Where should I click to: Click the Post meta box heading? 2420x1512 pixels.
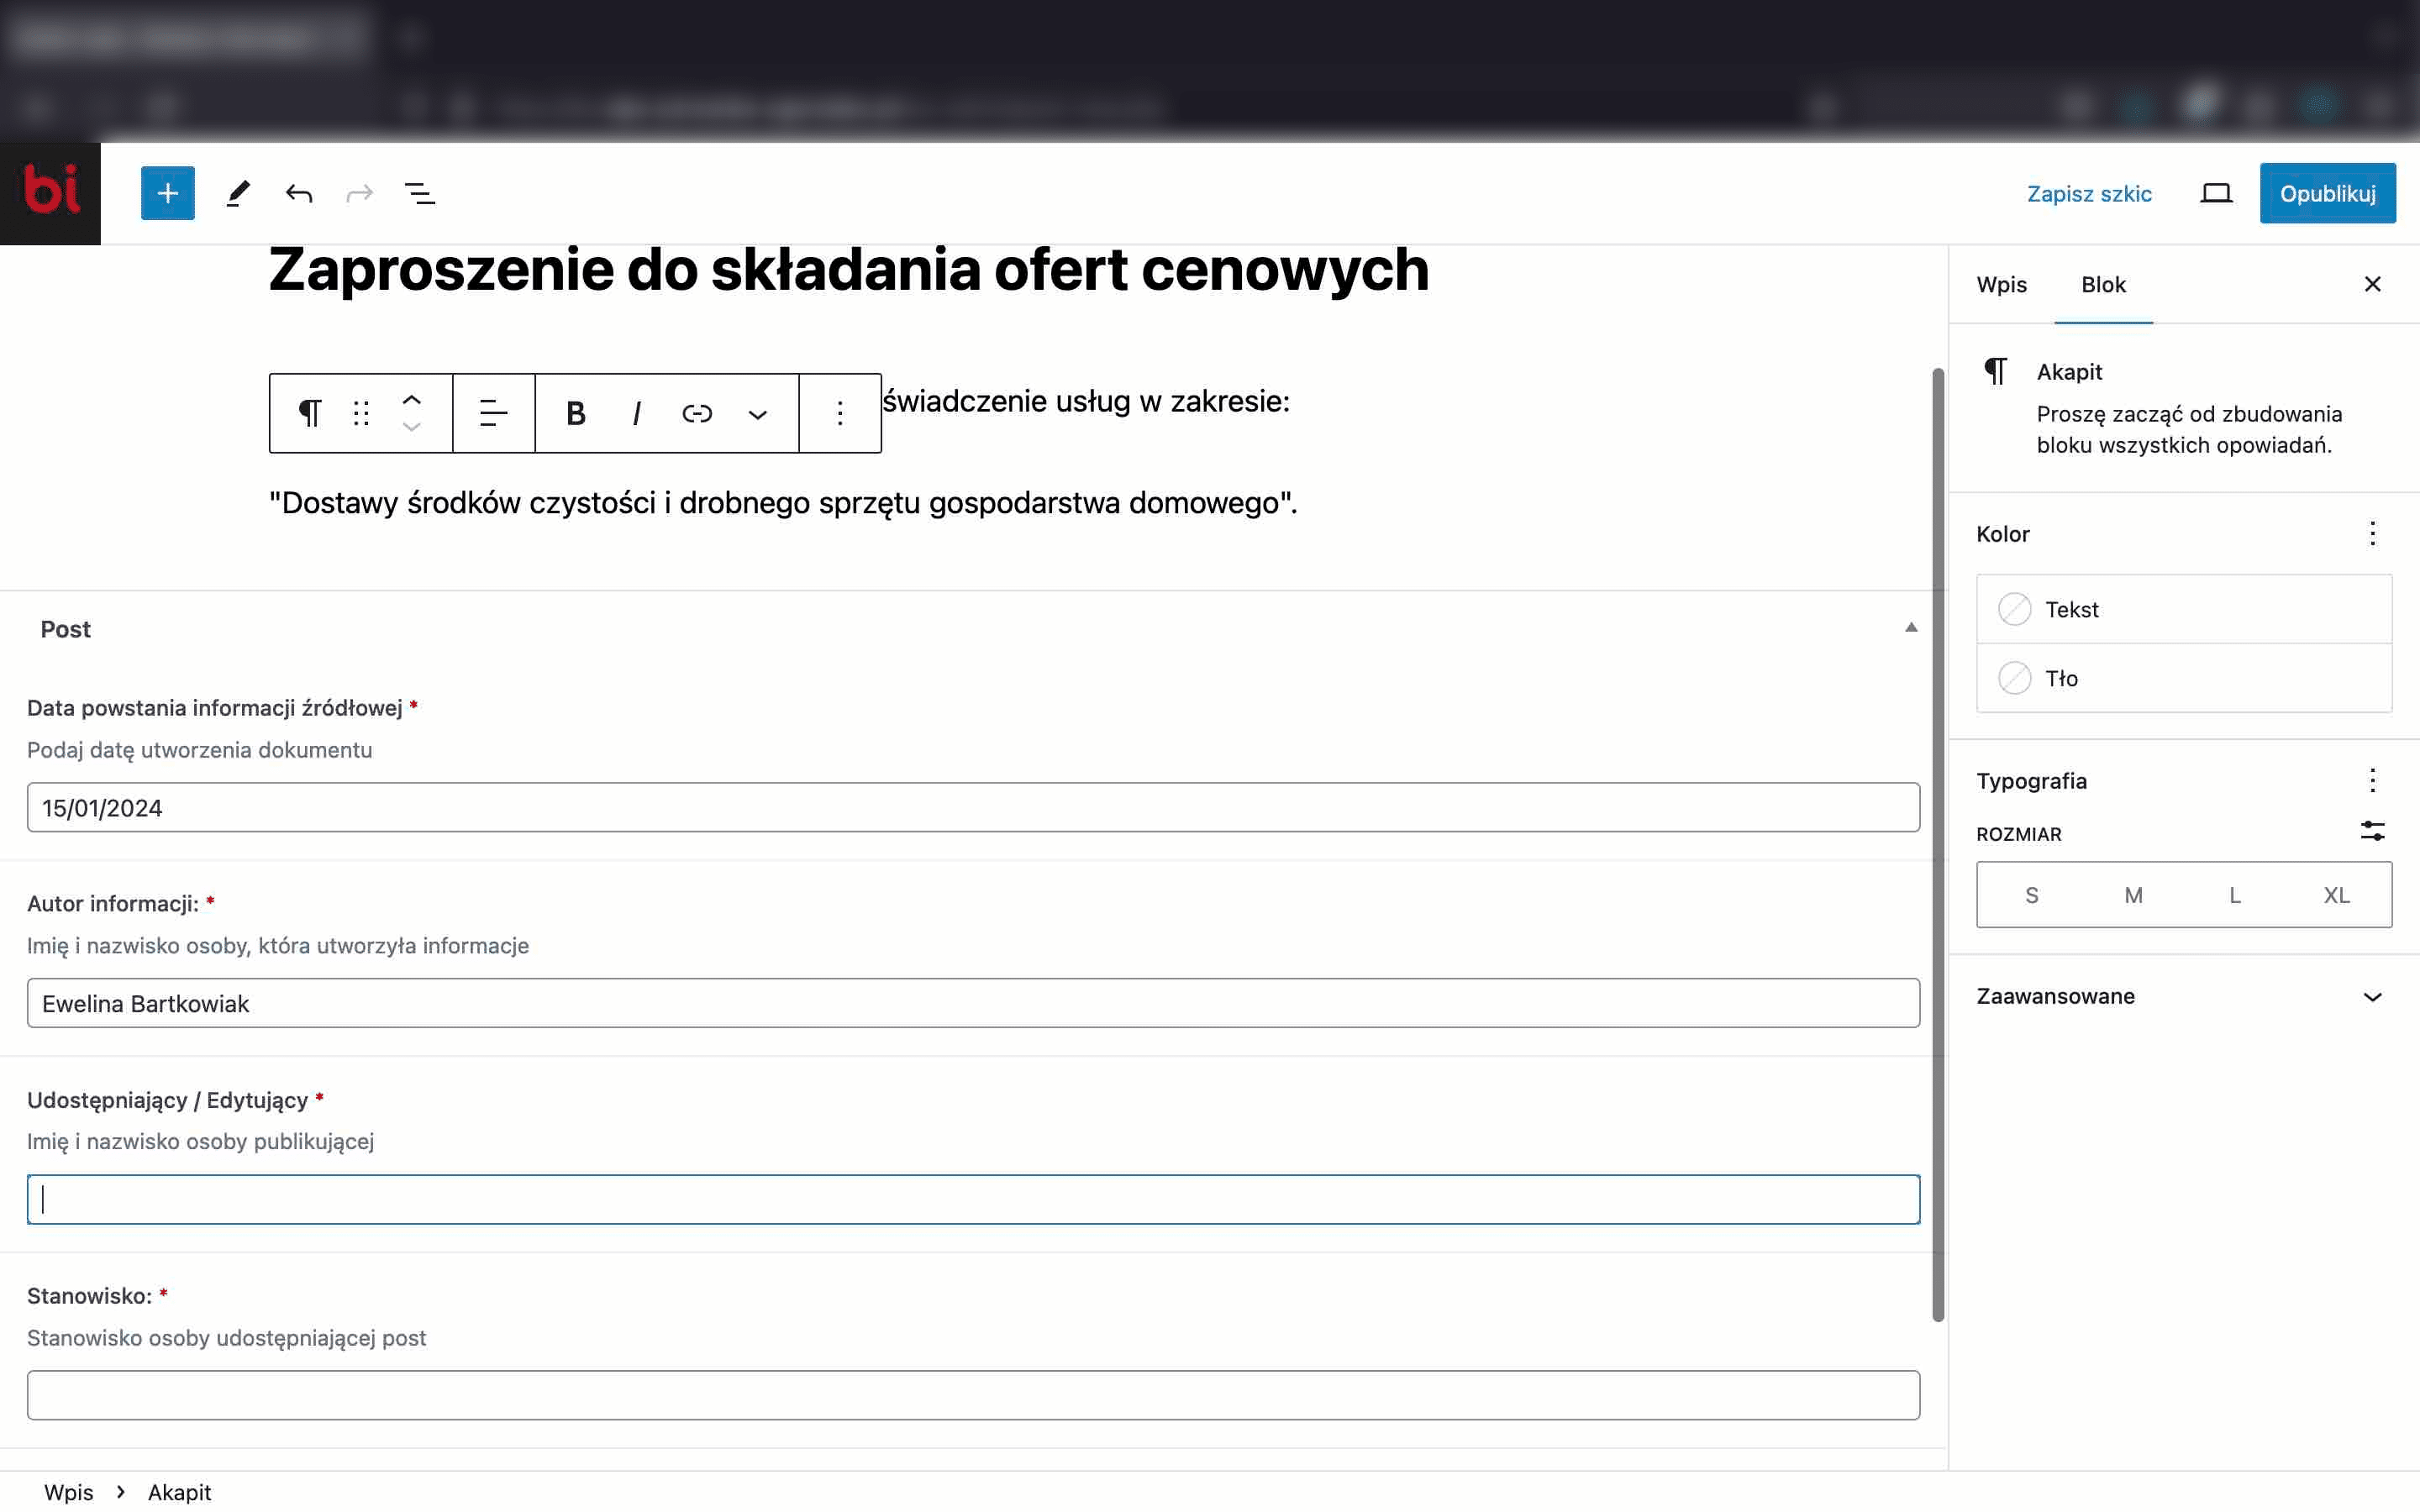[65, 629]
